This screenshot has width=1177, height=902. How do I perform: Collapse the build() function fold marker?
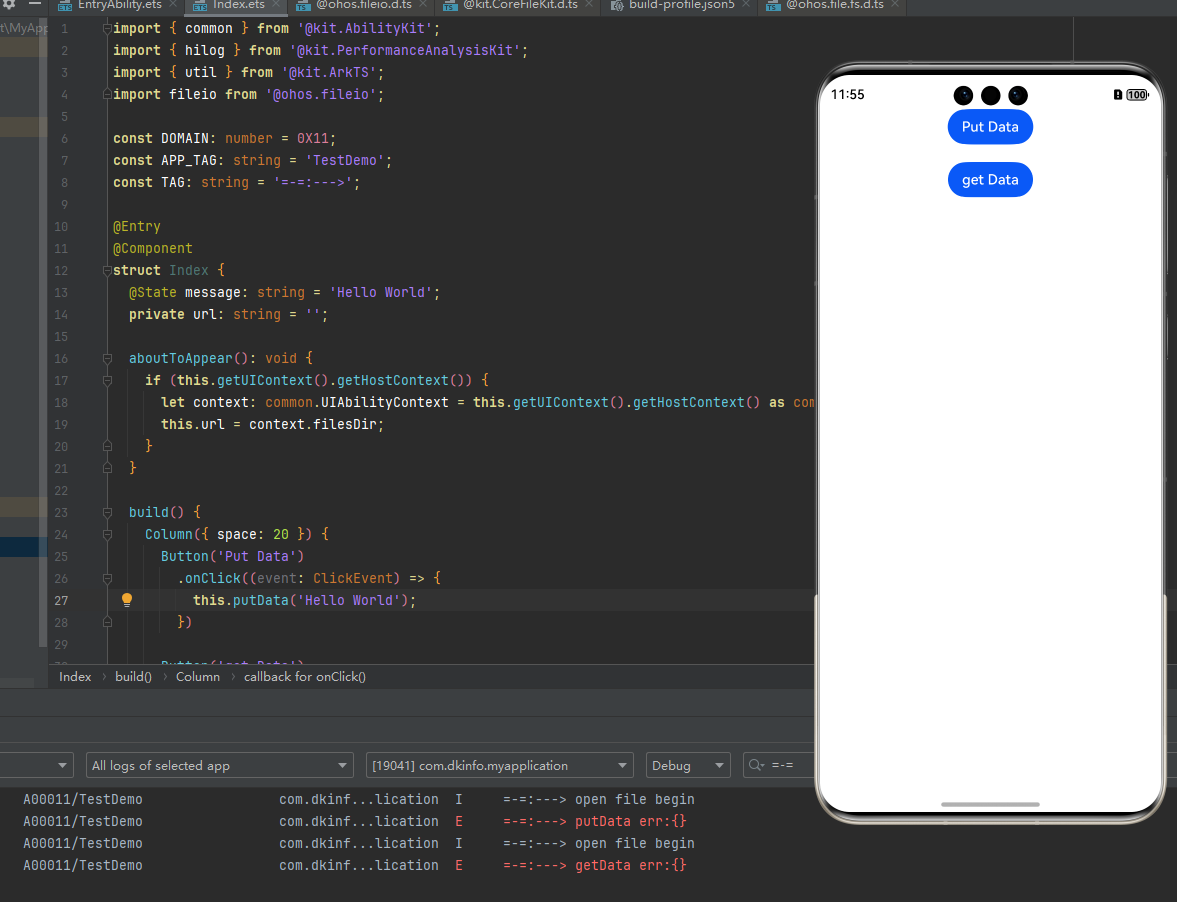107,512
